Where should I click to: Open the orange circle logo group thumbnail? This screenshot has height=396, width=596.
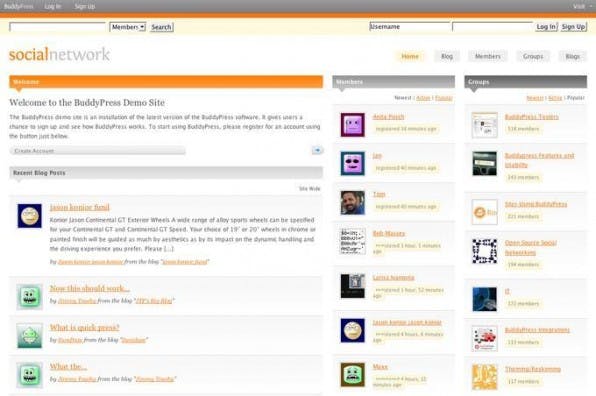click(x=484, y=212)
